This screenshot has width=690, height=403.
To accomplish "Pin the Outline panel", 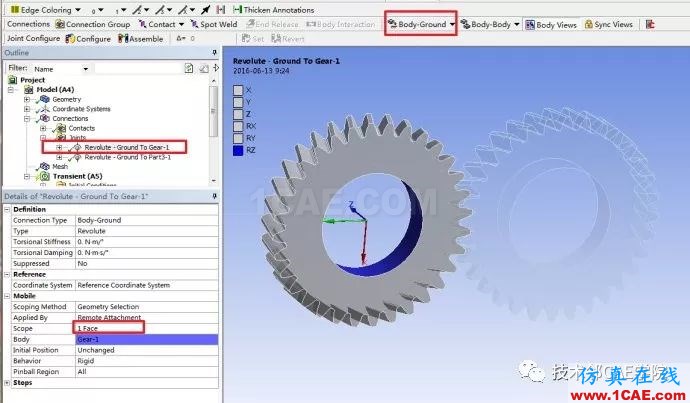I will click(x=214, y=53).
